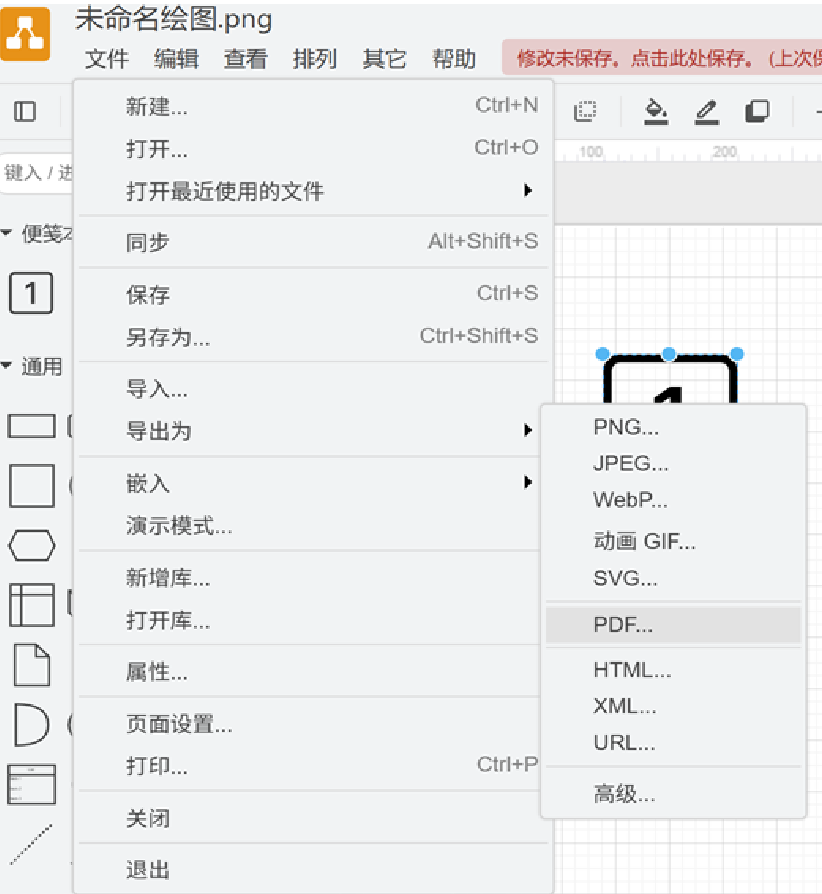822x894 pixels.
Task: Open the 帮助 menu
Action: click(x=454, y=59)
